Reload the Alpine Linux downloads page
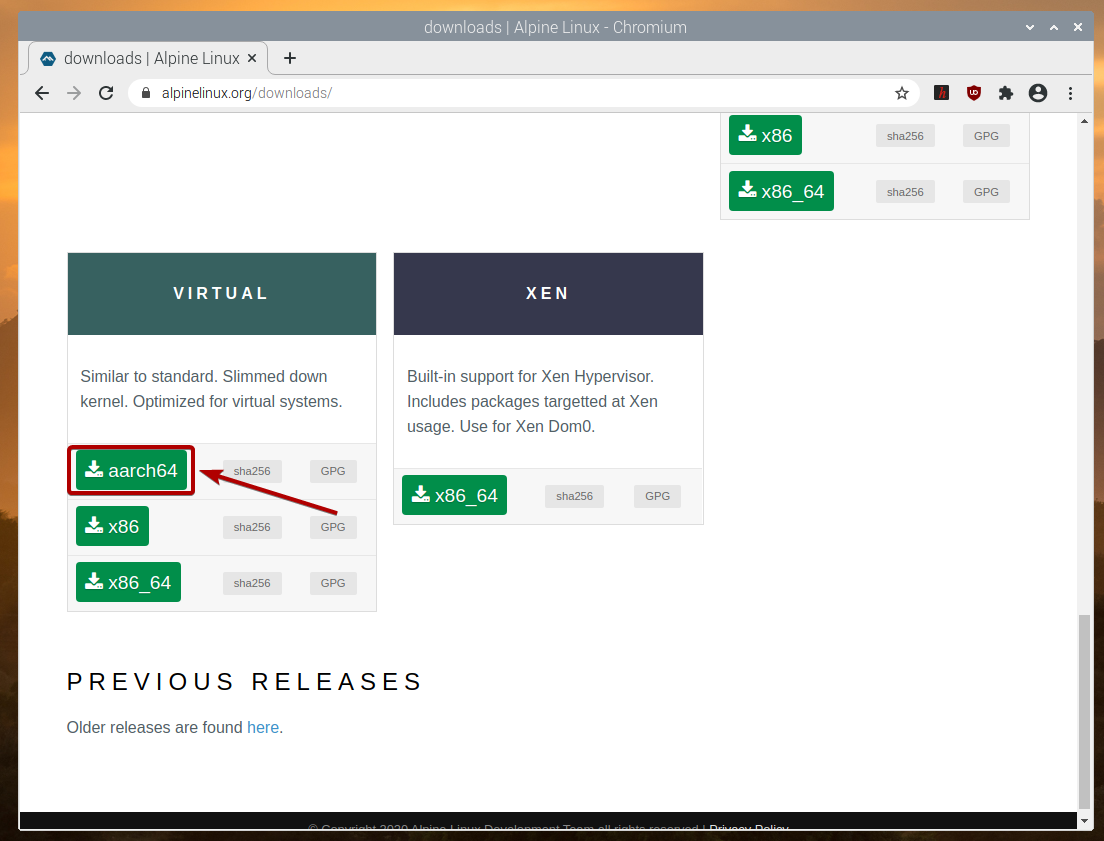 coord(106,93)
